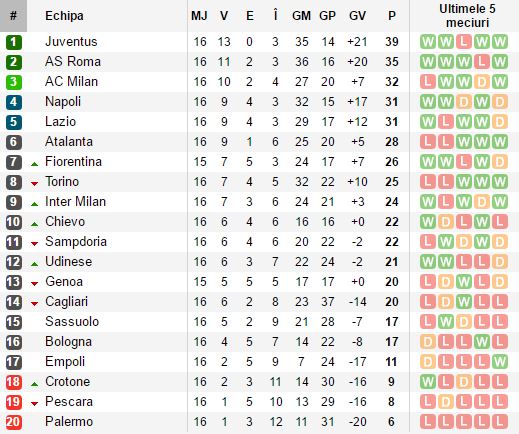519x434 pixels.
Task: Click Palermo rank 20 red badge
Action: (14, 422)
